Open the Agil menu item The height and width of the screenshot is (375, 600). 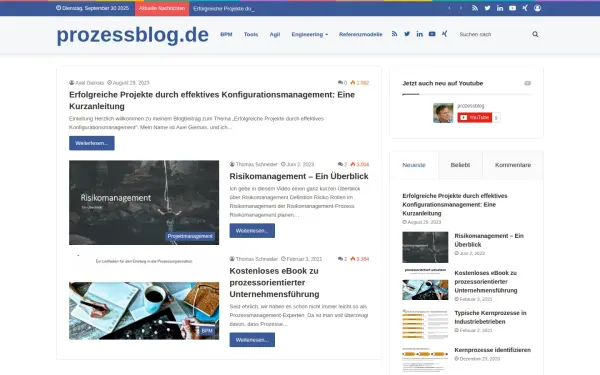[275, 34]
